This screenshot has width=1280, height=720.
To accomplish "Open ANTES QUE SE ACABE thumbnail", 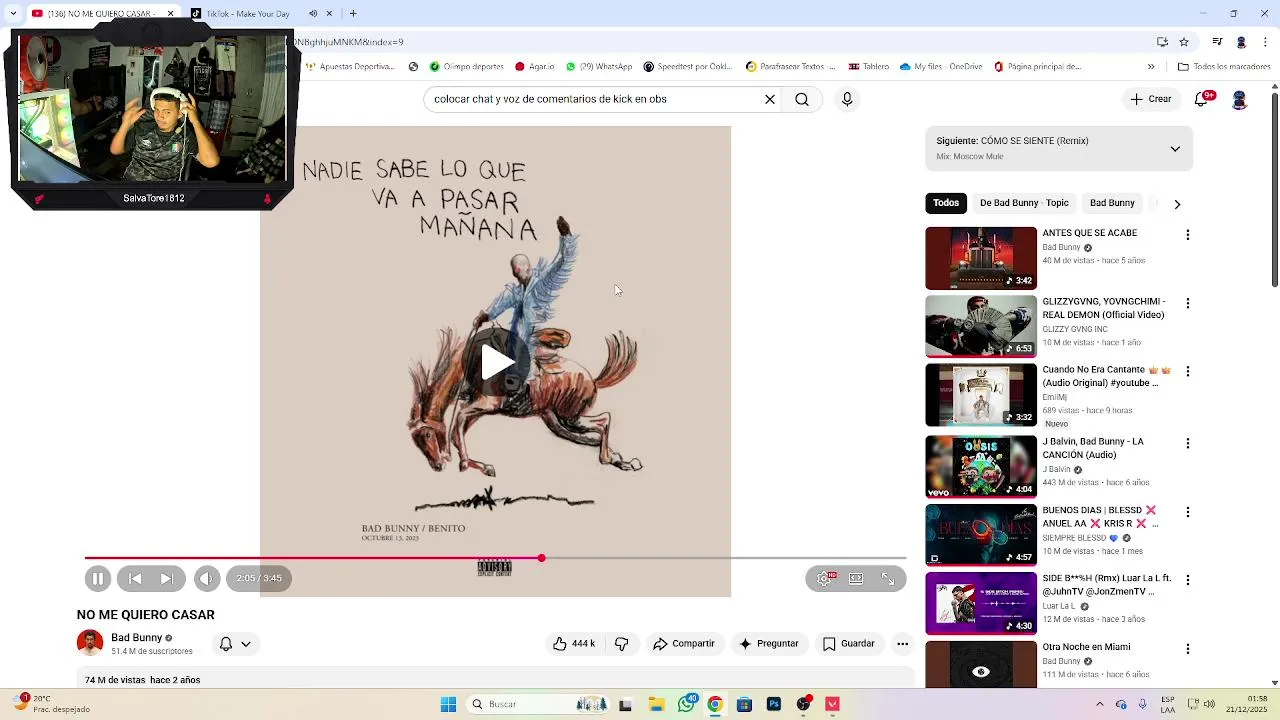I will click(x=981, y=258).
